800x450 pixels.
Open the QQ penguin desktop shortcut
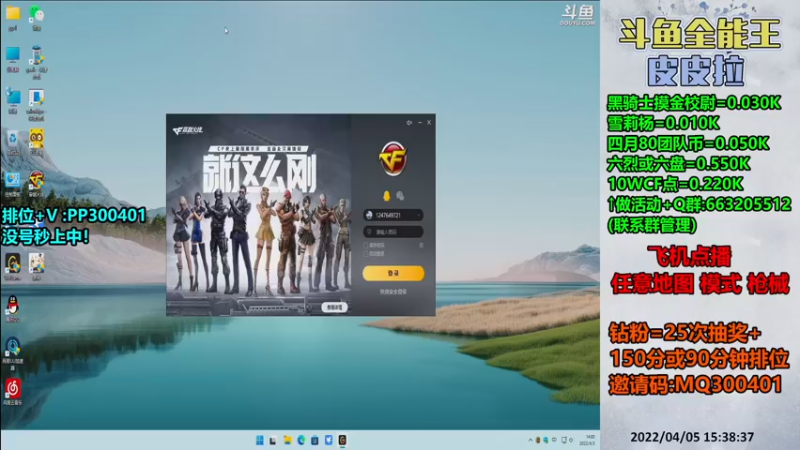coord(13,305)
